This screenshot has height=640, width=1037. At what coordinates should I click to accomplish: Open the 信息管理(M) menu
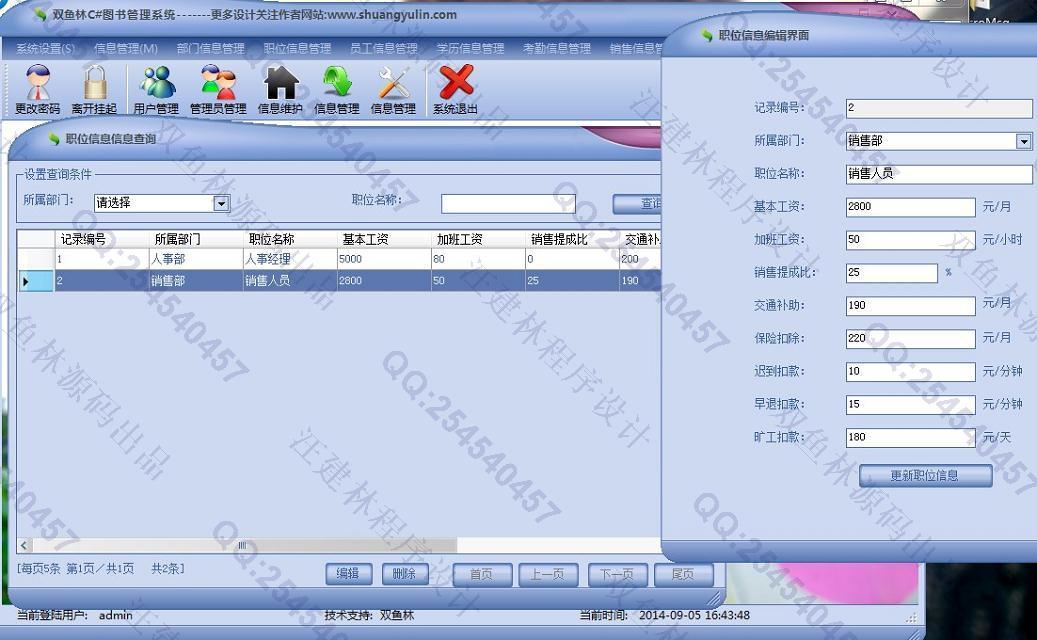126,48
